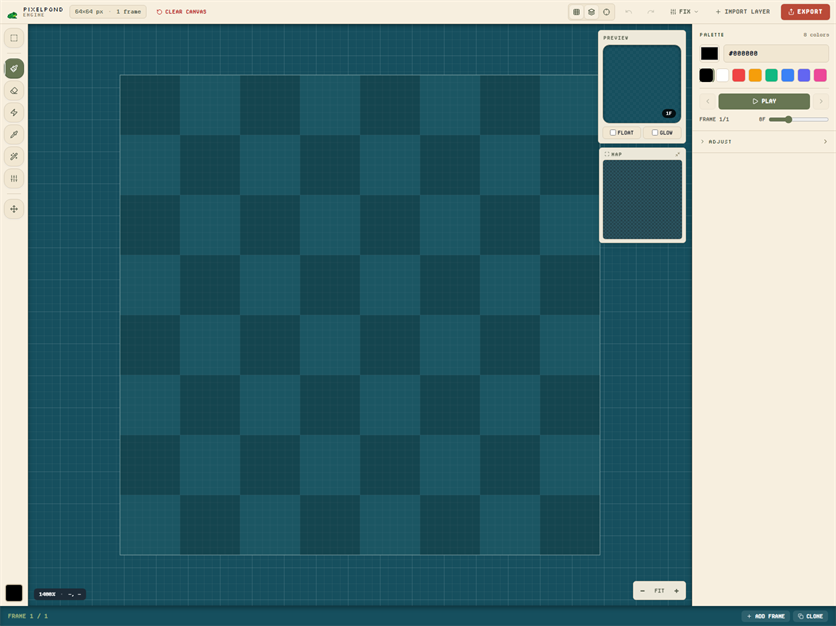Adjust the frame speed slider
This screenshot has height=626, width=836.
(x=799, y=119)
